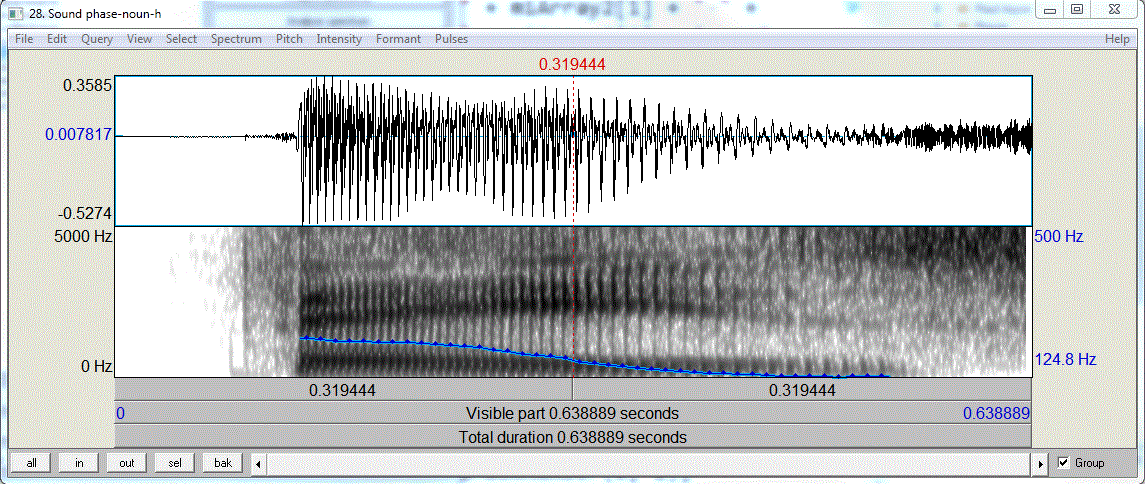Open the Pulses menu
This screenshot has height=484, width=1145.
coord(451,39)
